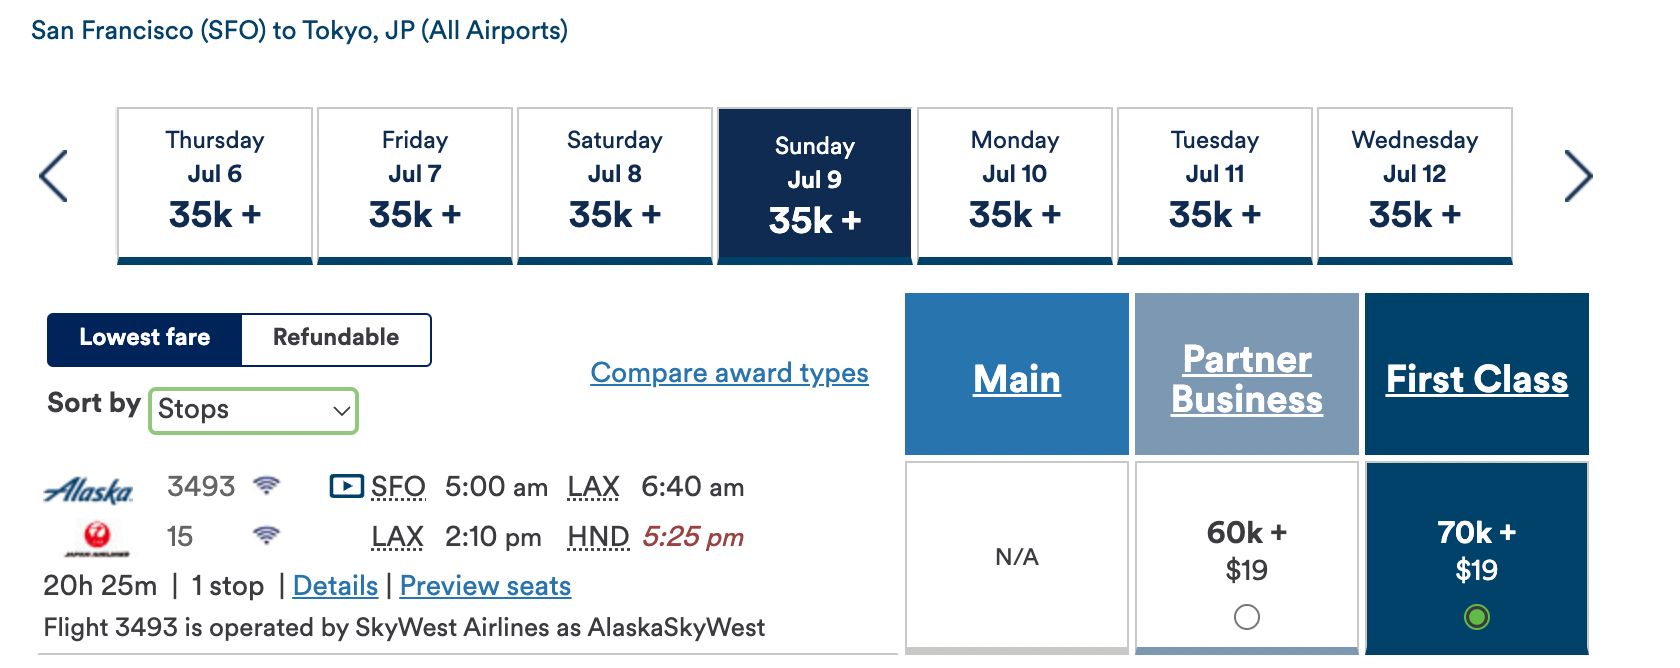Click the Japan Airlines logo
The height and width of the screenshot is (668, 1680).
click(x=97, y=538)
